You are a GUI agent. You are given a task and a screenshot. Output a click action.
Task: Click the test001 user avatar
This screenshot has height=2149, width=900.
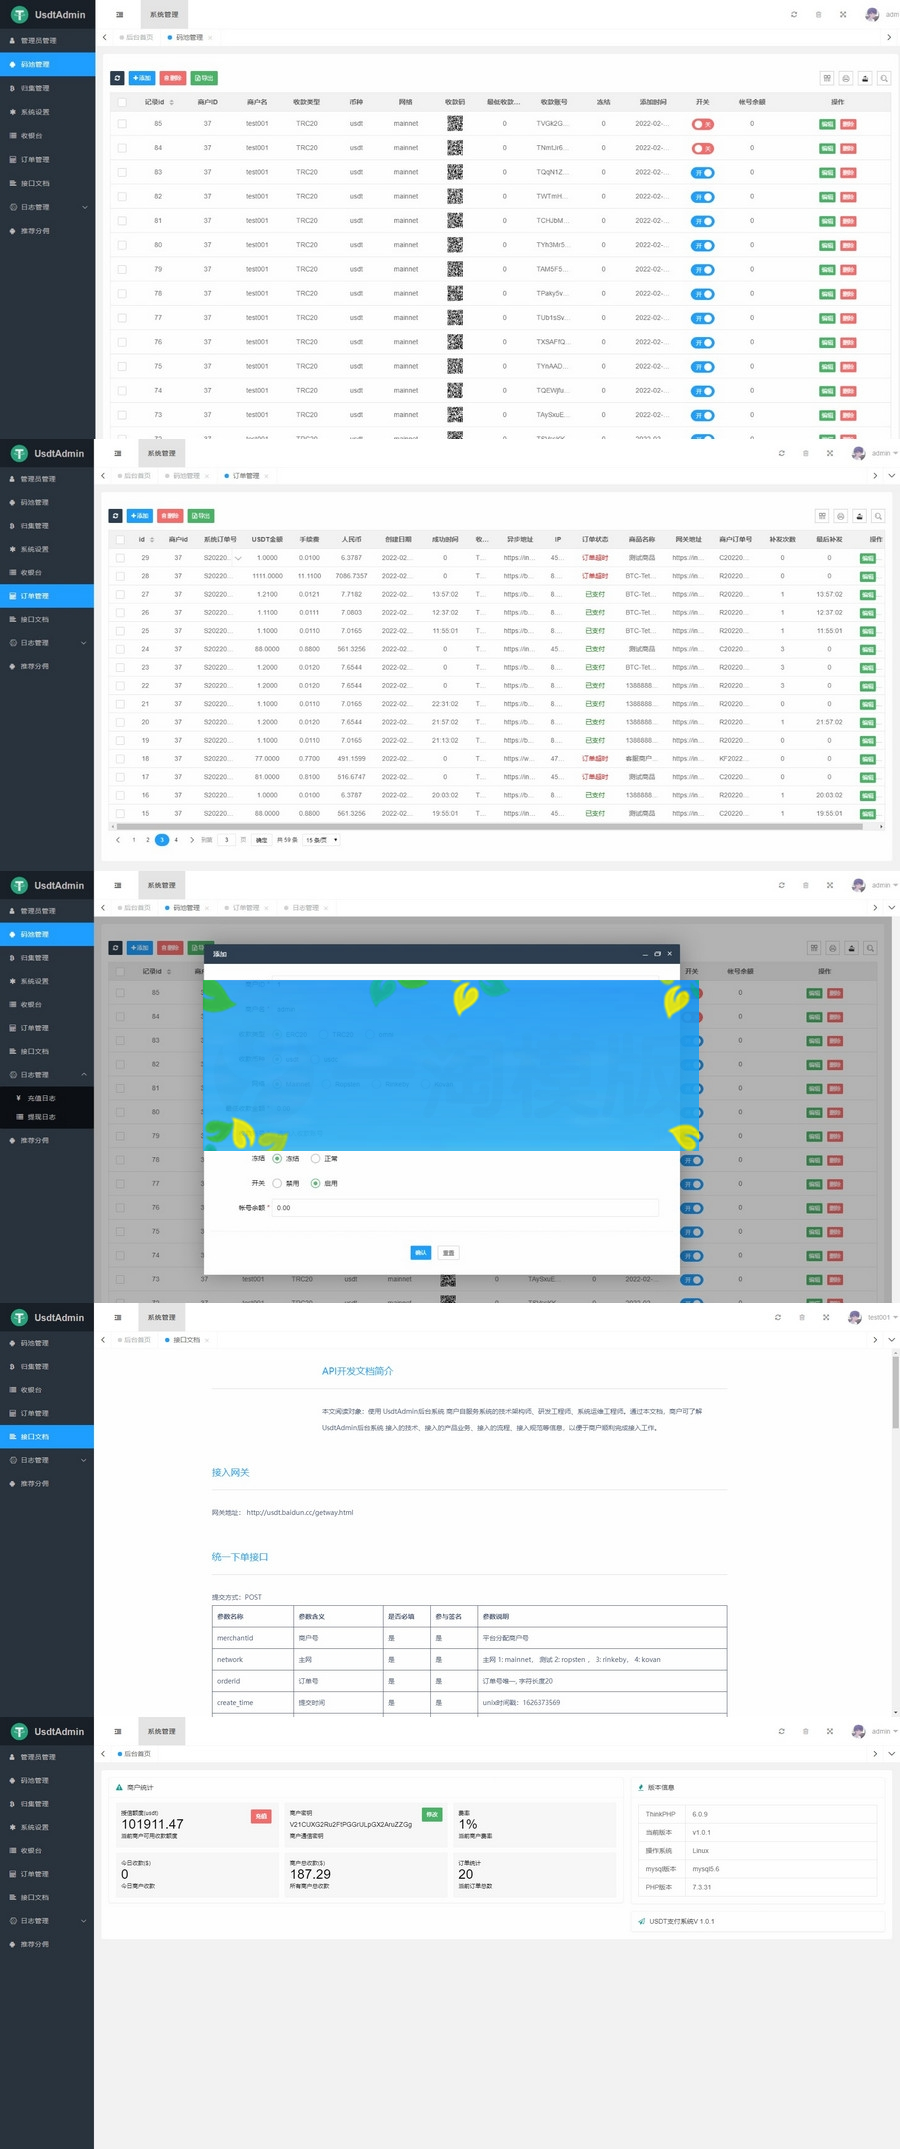(854, 1318)
